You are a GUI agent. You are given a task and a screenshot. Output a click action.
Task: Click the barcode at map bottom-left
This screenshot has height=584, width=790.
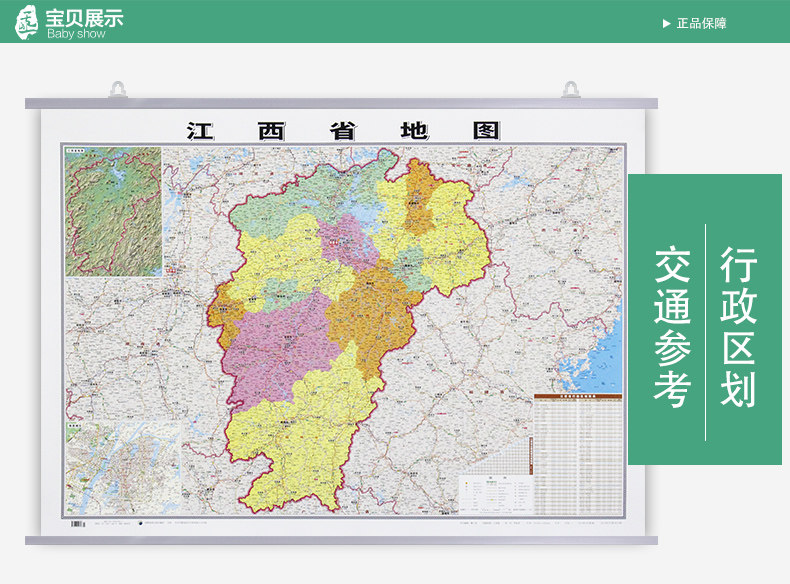coord(78,524)
